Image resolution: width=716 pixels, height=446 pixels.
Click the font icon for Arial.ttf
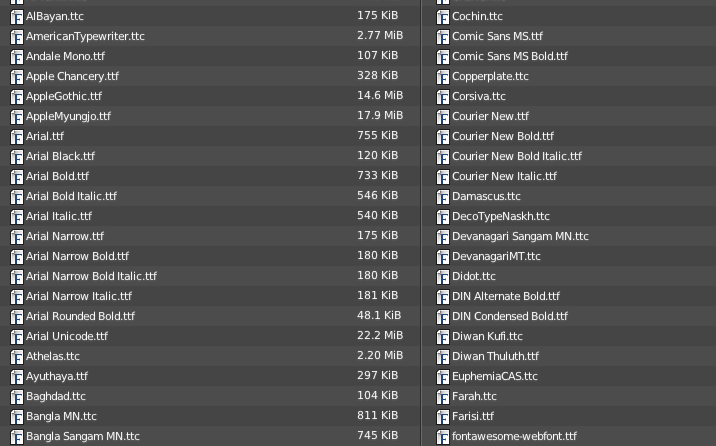click(17, 137)
